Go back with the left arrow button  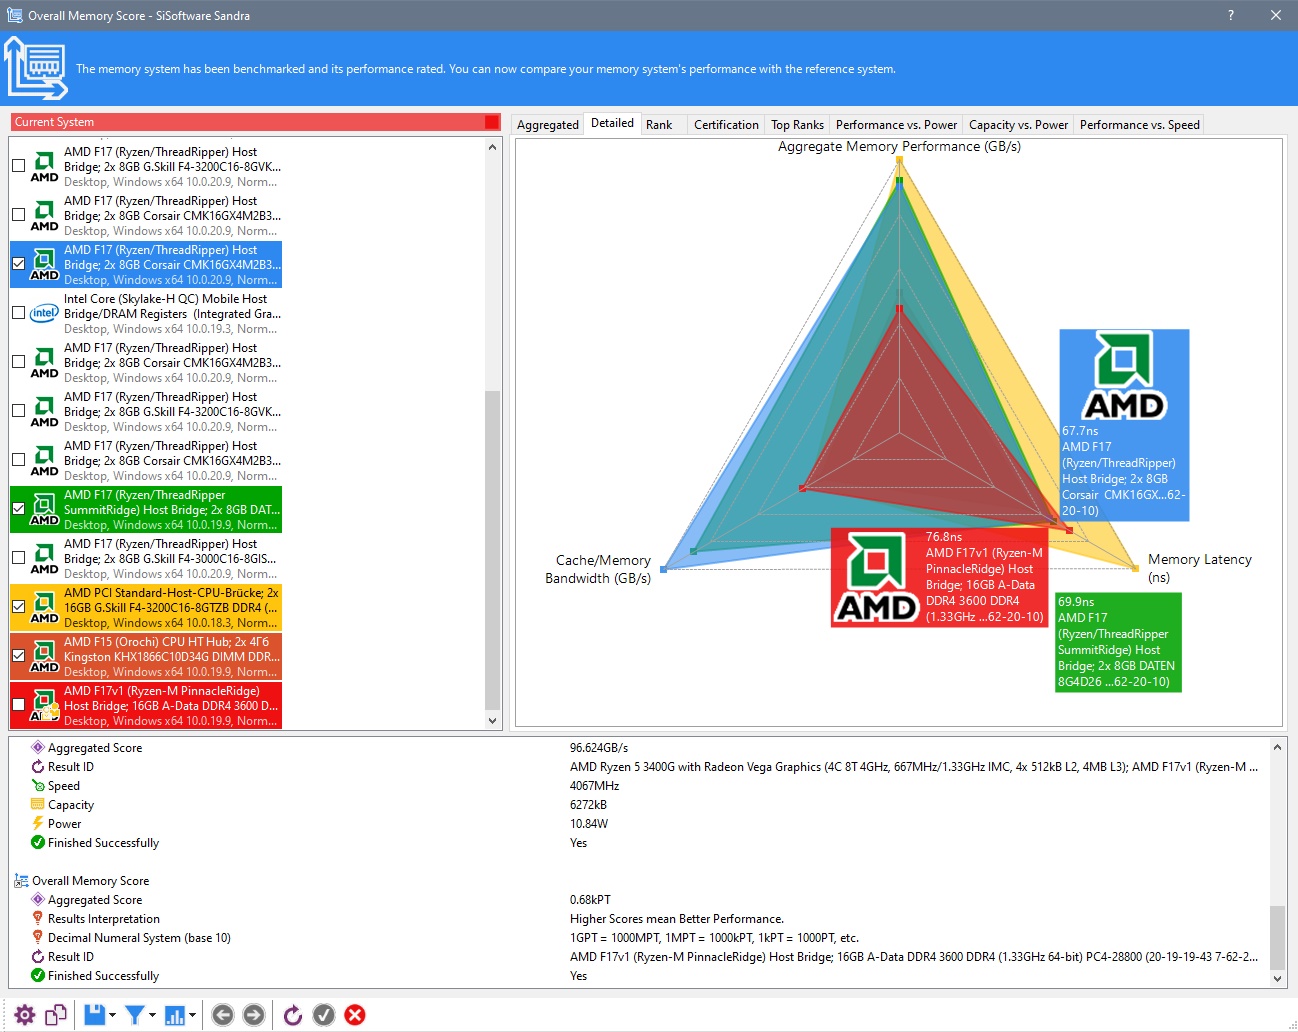223,1015
